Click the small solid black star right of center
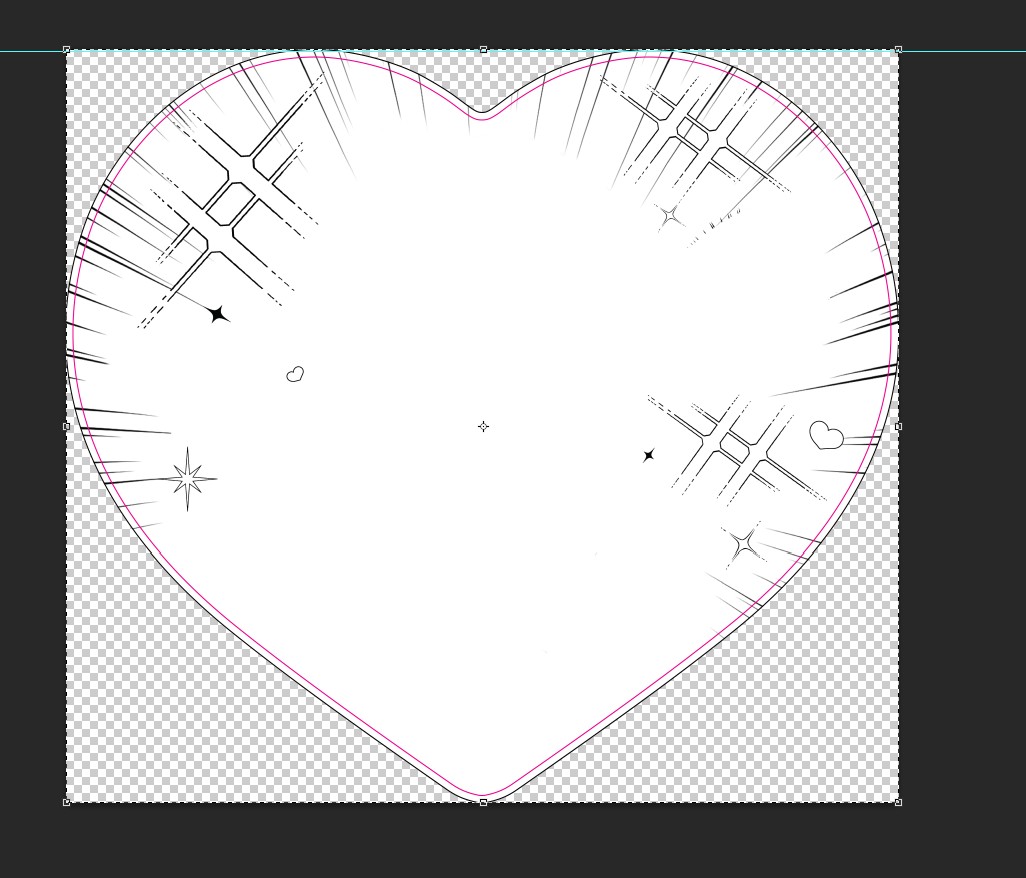This screenshot has height=878, width=1026. coord(649,455)
